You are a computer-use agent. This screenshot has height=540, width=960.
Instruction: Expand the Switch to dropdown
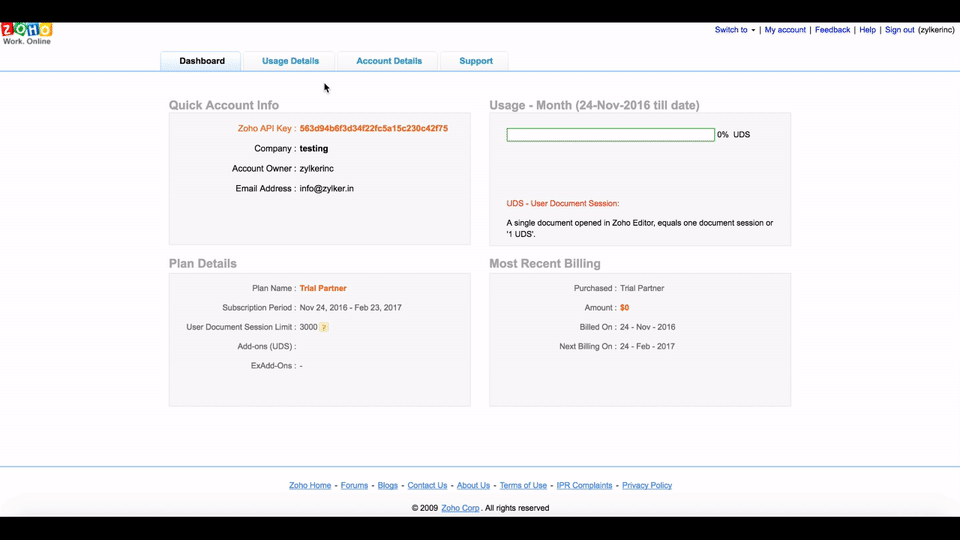[734, 30]
